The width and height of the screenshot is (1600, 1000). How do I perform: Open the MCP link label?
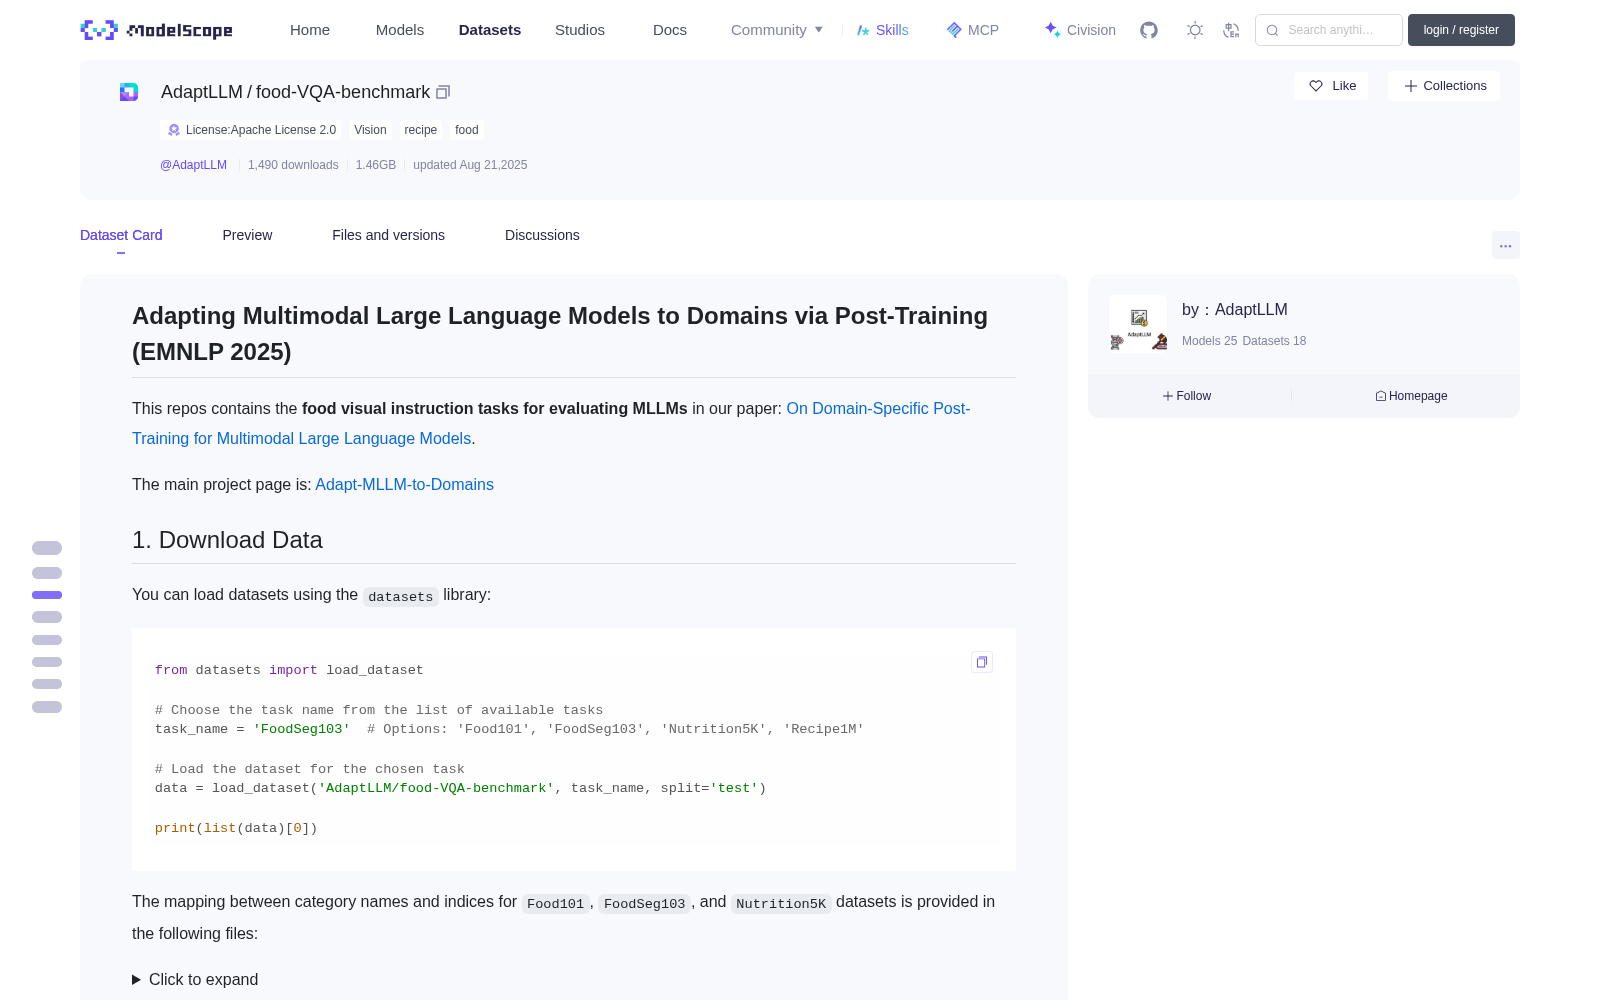(983, 30)
